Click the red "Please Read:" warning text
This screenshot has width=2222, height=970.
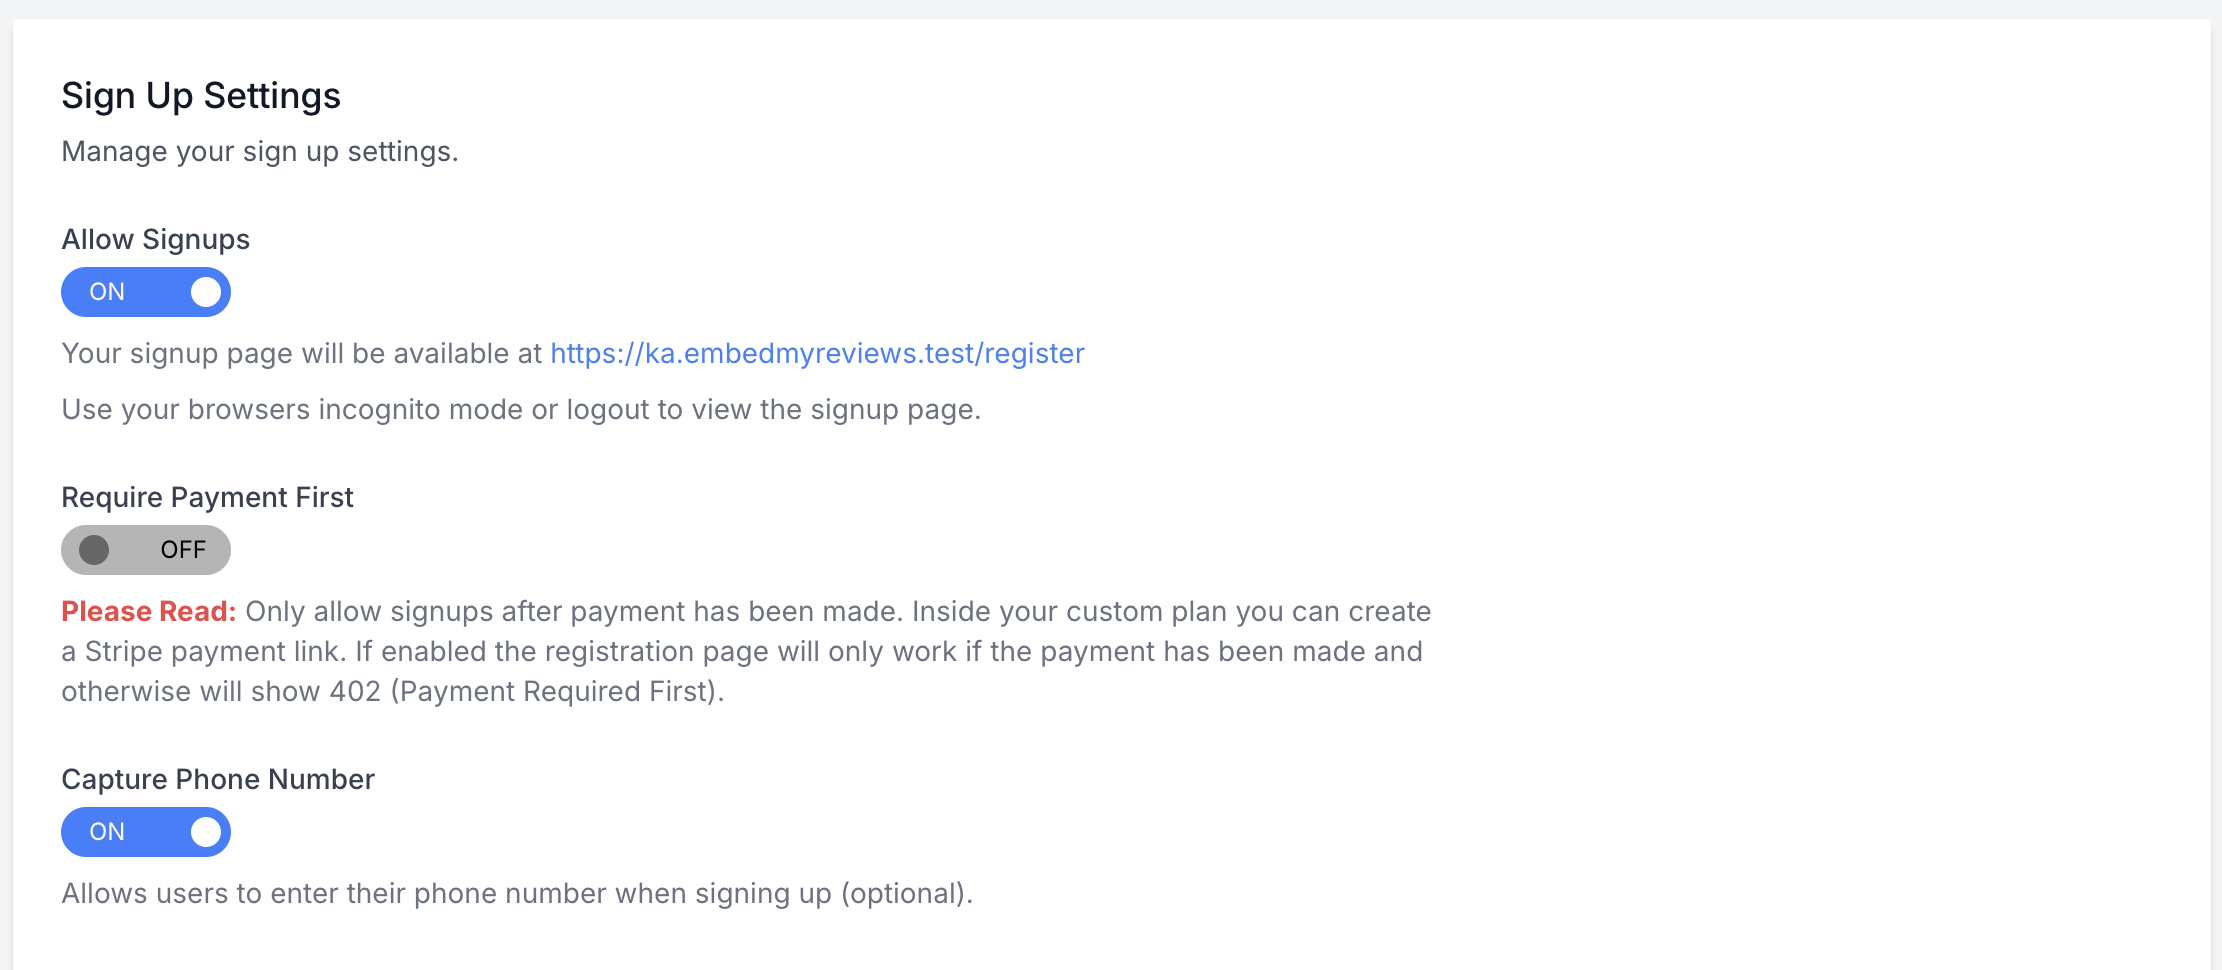coord(149,612)
